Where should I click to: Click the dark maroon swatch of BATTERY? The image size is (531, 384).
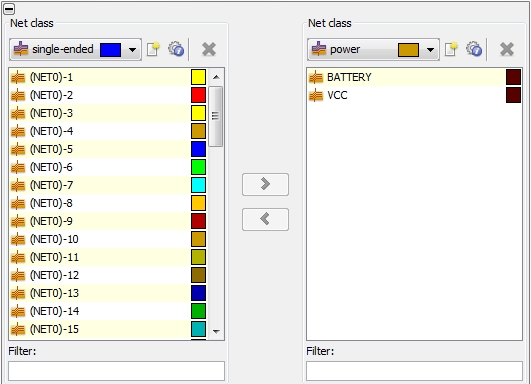pos(513,77)
